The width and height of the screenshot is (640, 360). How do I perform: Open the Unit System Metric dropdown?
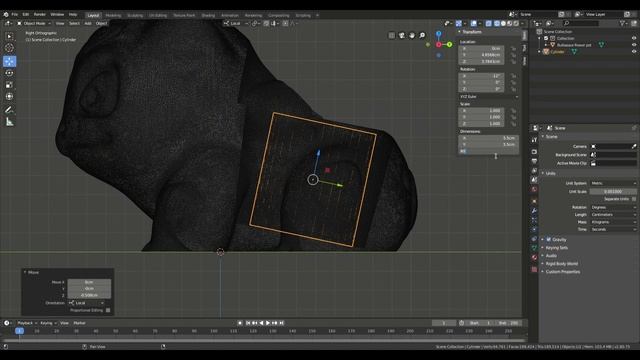pos(613,183)
